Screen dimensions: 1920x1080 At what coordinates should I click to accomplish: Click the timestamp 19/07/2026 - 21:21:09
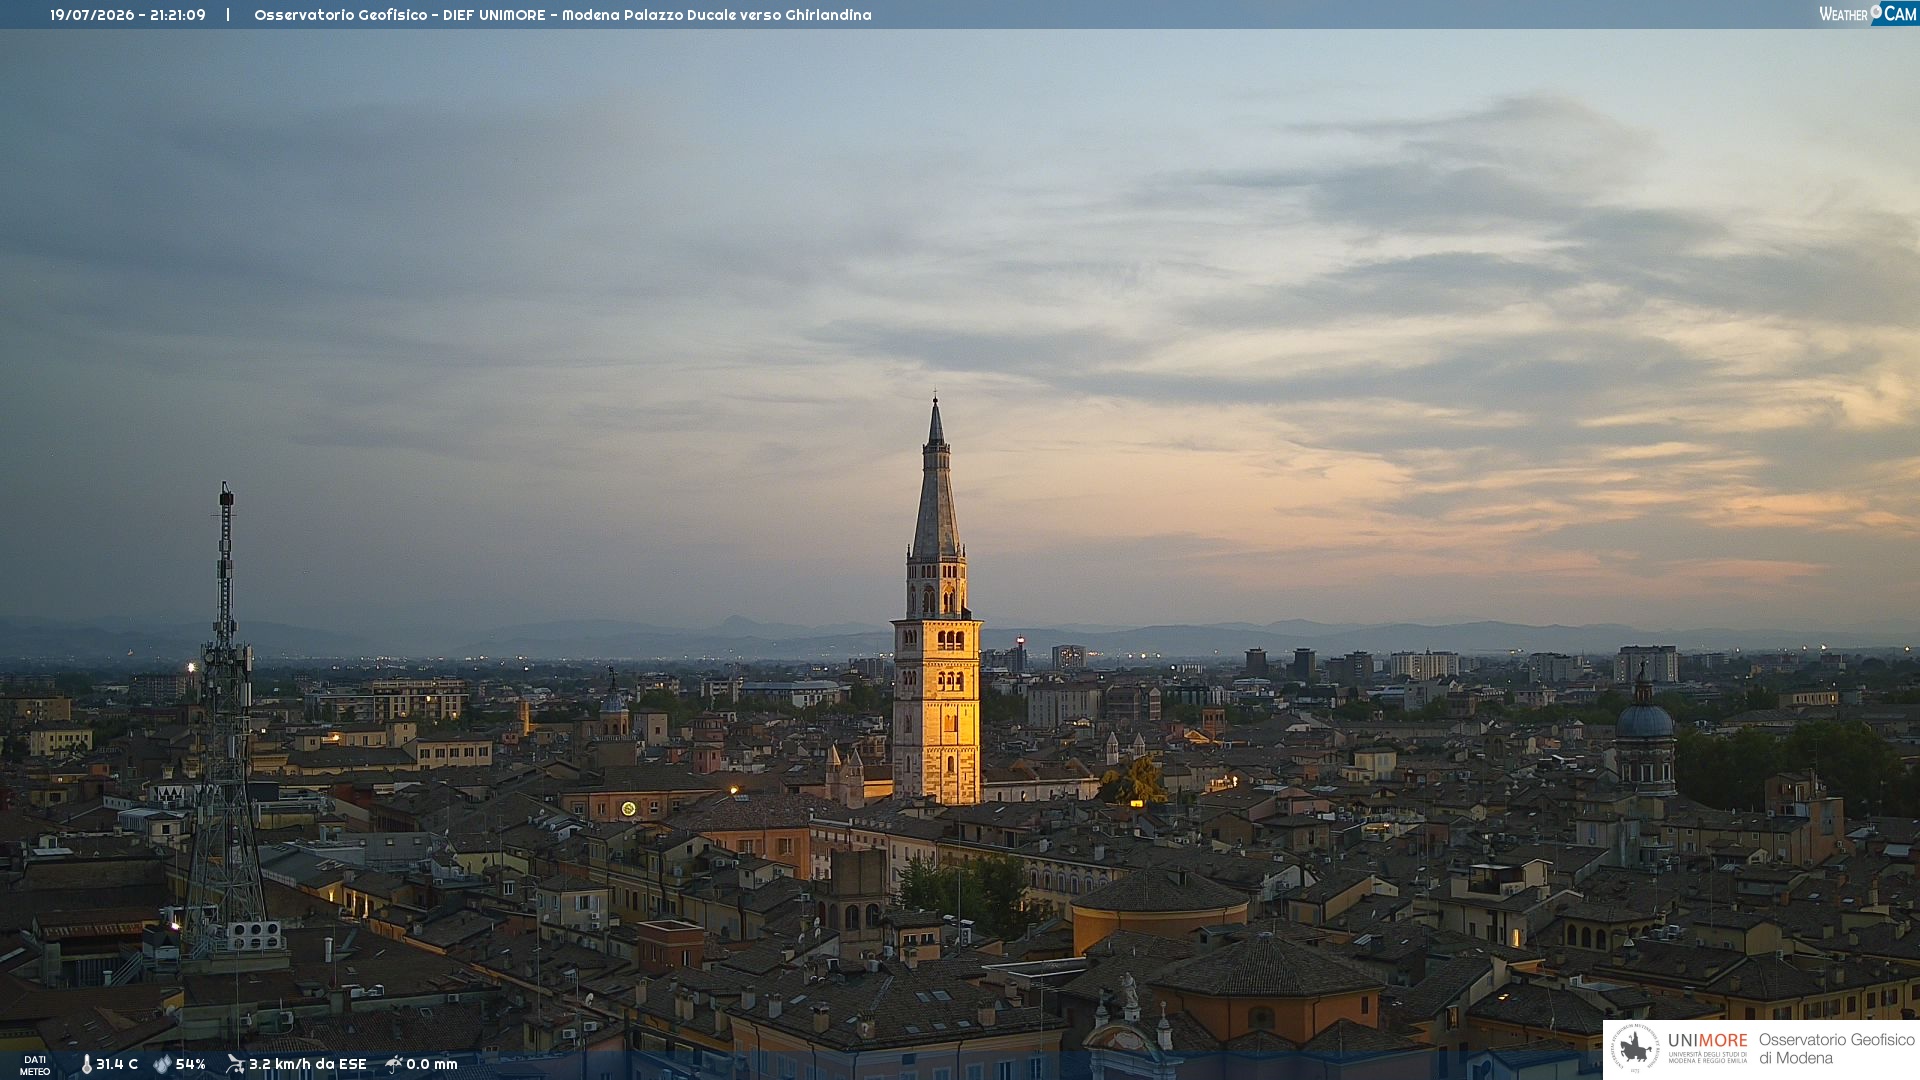pos(128,15)
